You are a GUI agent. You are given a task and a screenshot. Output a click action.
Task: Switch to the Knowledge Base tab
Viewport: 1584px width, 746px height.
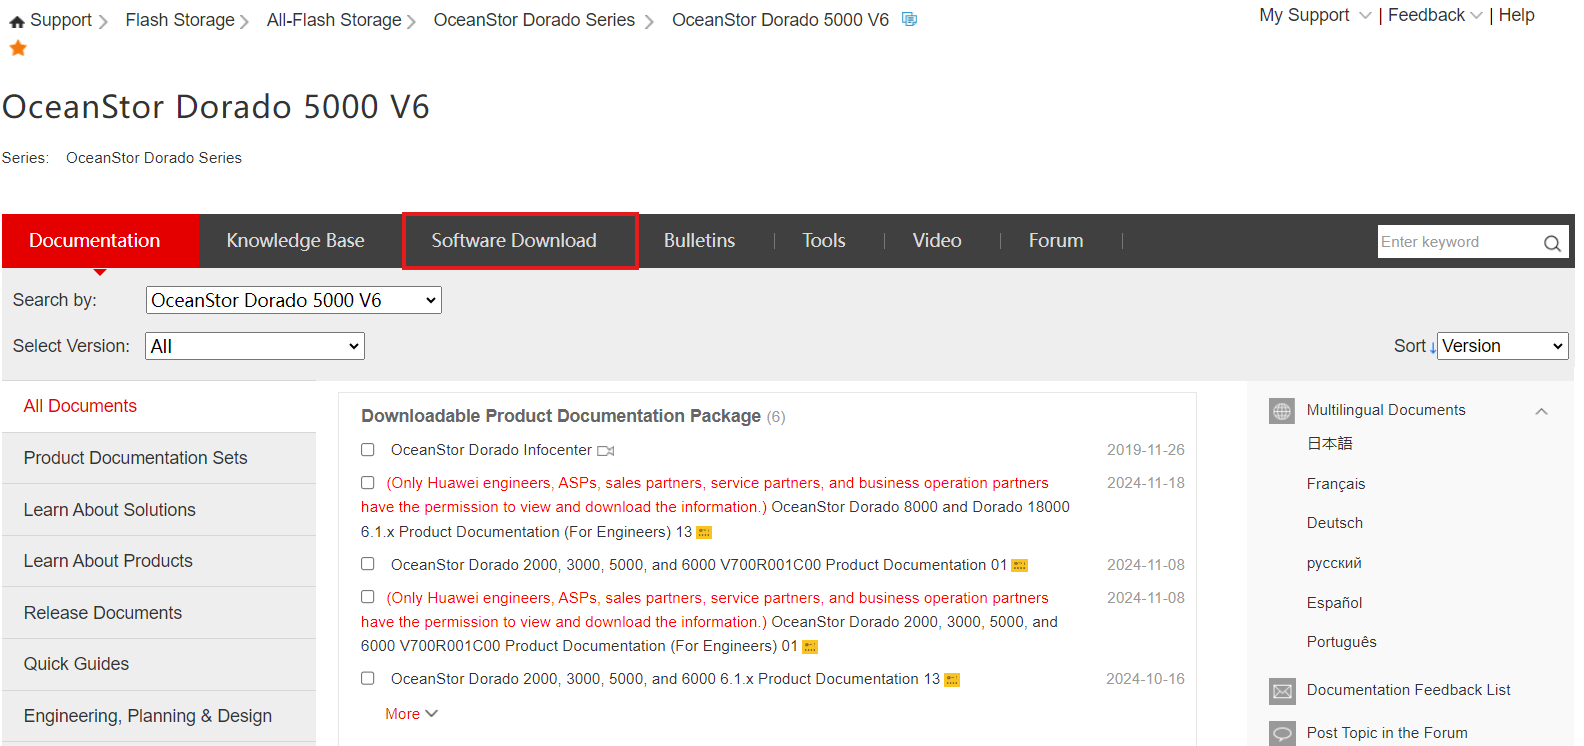(296, 241)
